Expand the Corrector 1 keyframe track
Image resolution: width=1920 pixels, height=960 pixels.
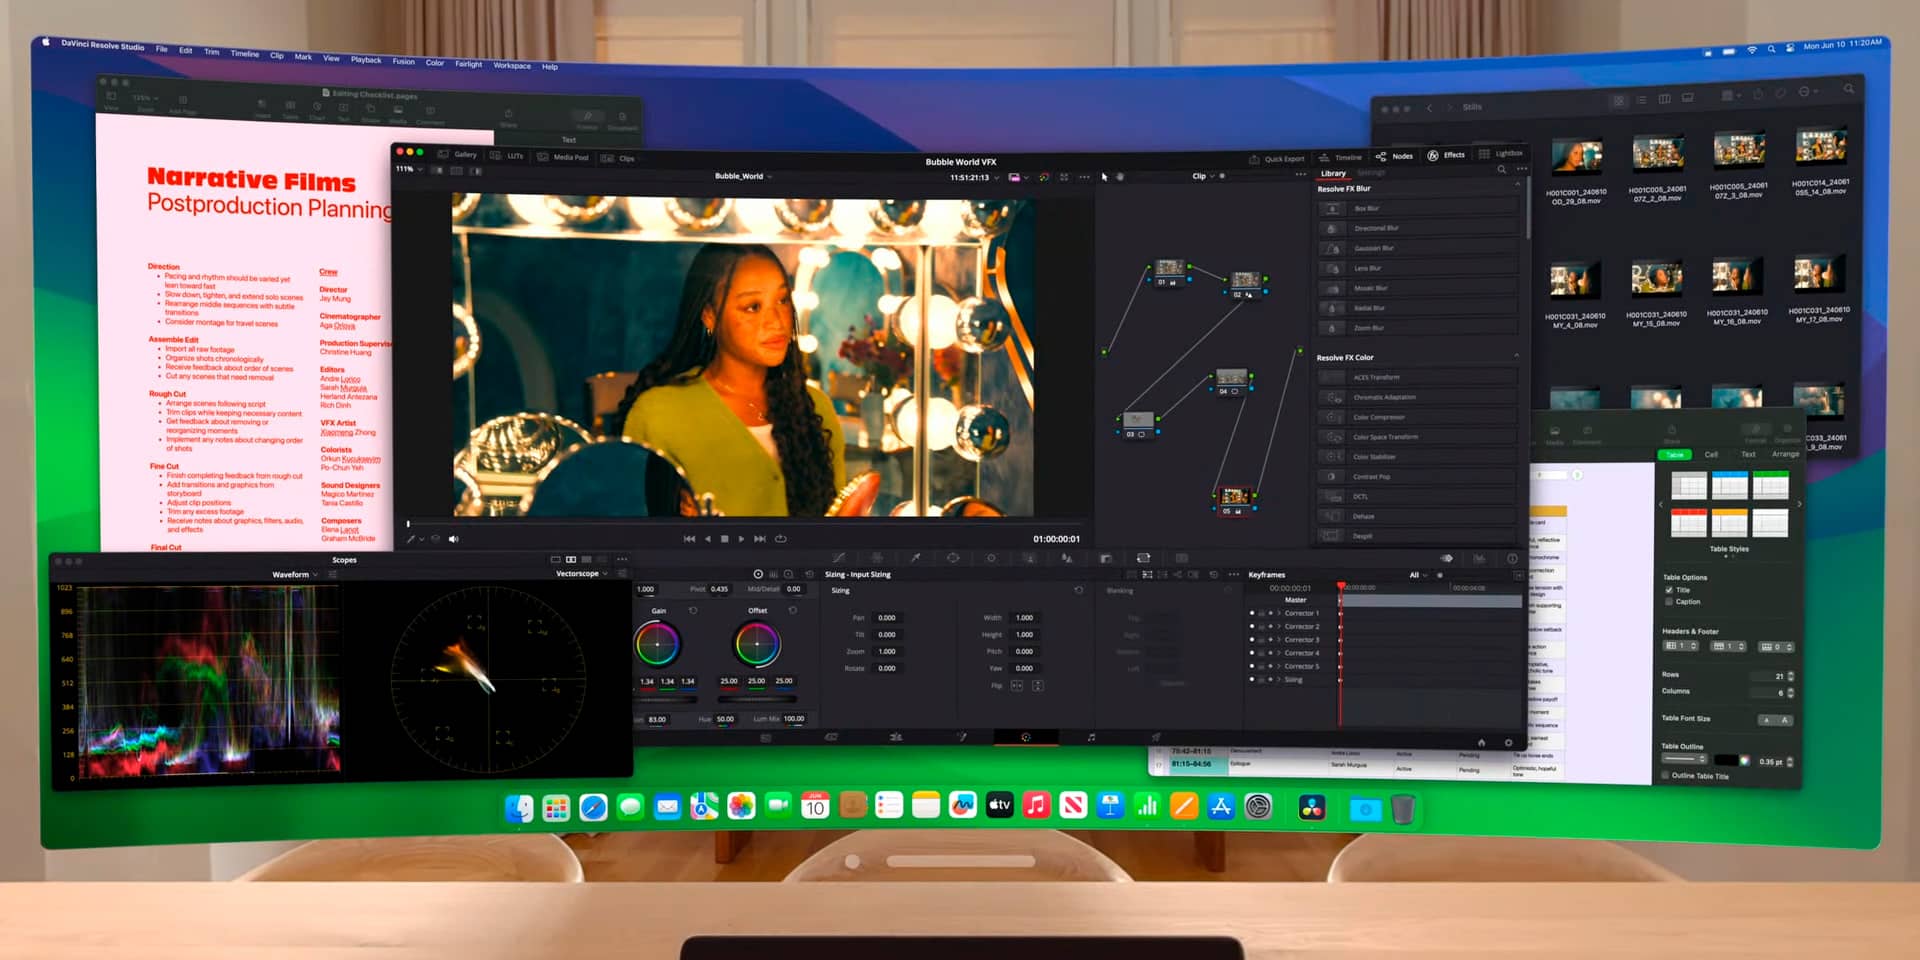tap(1279, 613)
